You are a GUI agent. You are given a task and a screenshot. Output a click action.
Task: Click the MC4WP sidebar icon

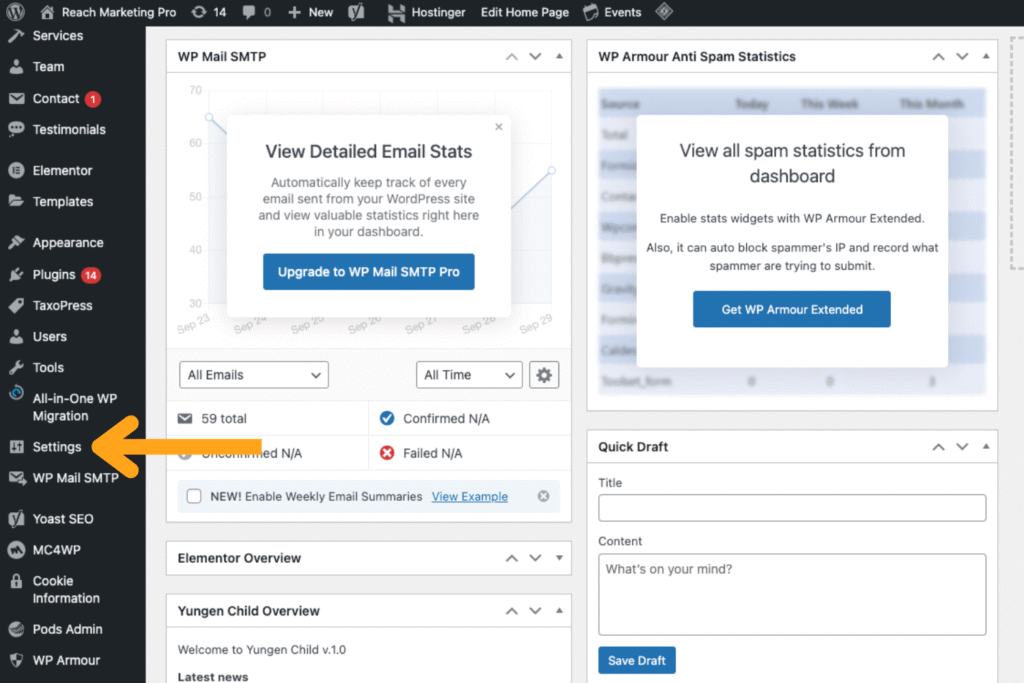(16, 550)
